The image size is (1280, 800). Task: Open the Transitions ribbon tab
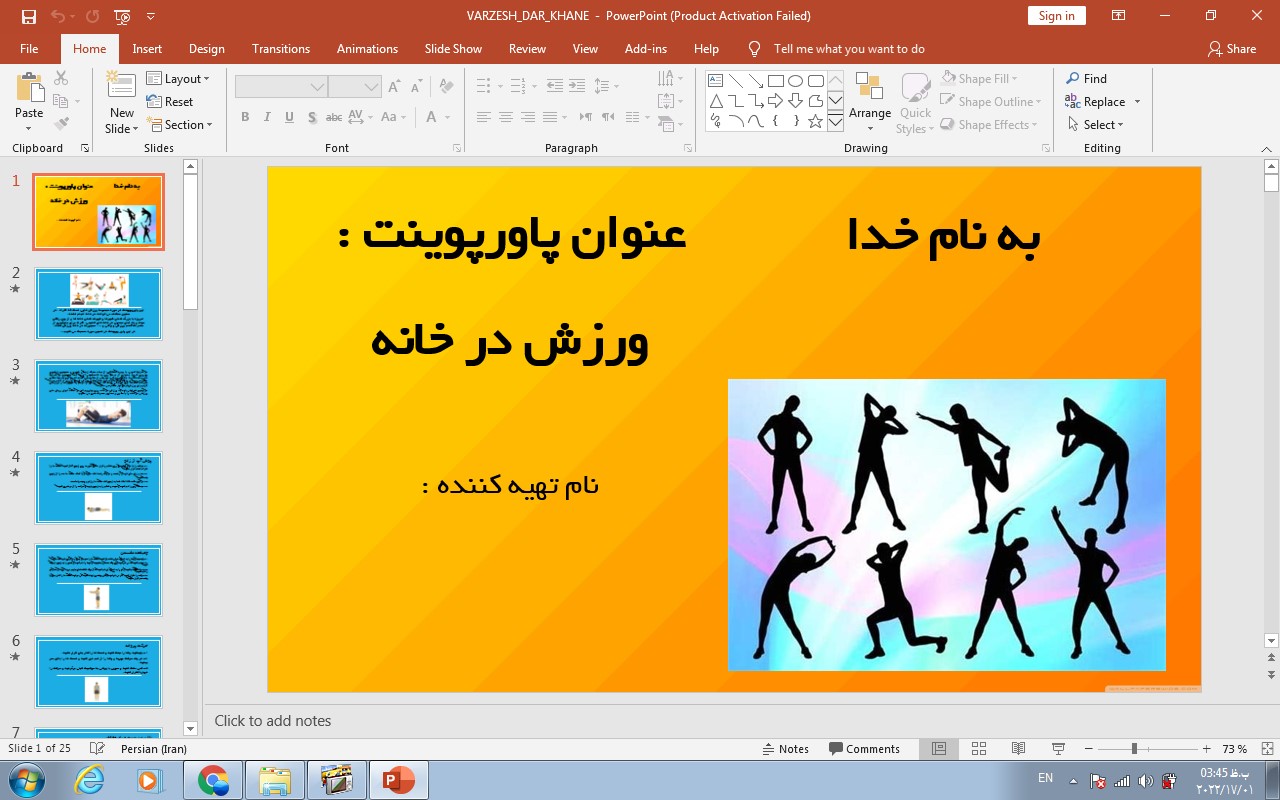coord(281,49)
